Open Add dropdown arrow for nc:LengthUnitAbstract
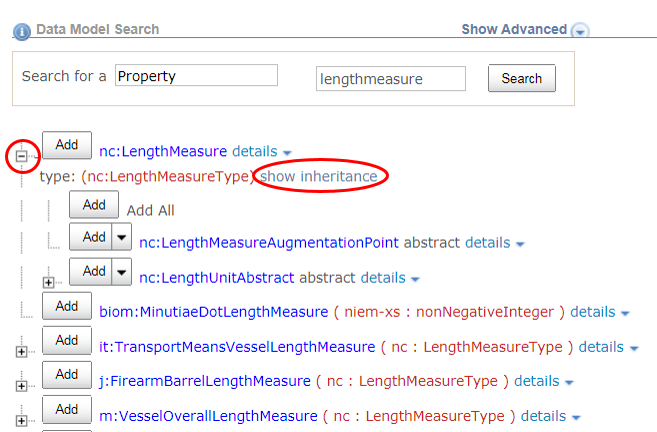 (122, 271)
